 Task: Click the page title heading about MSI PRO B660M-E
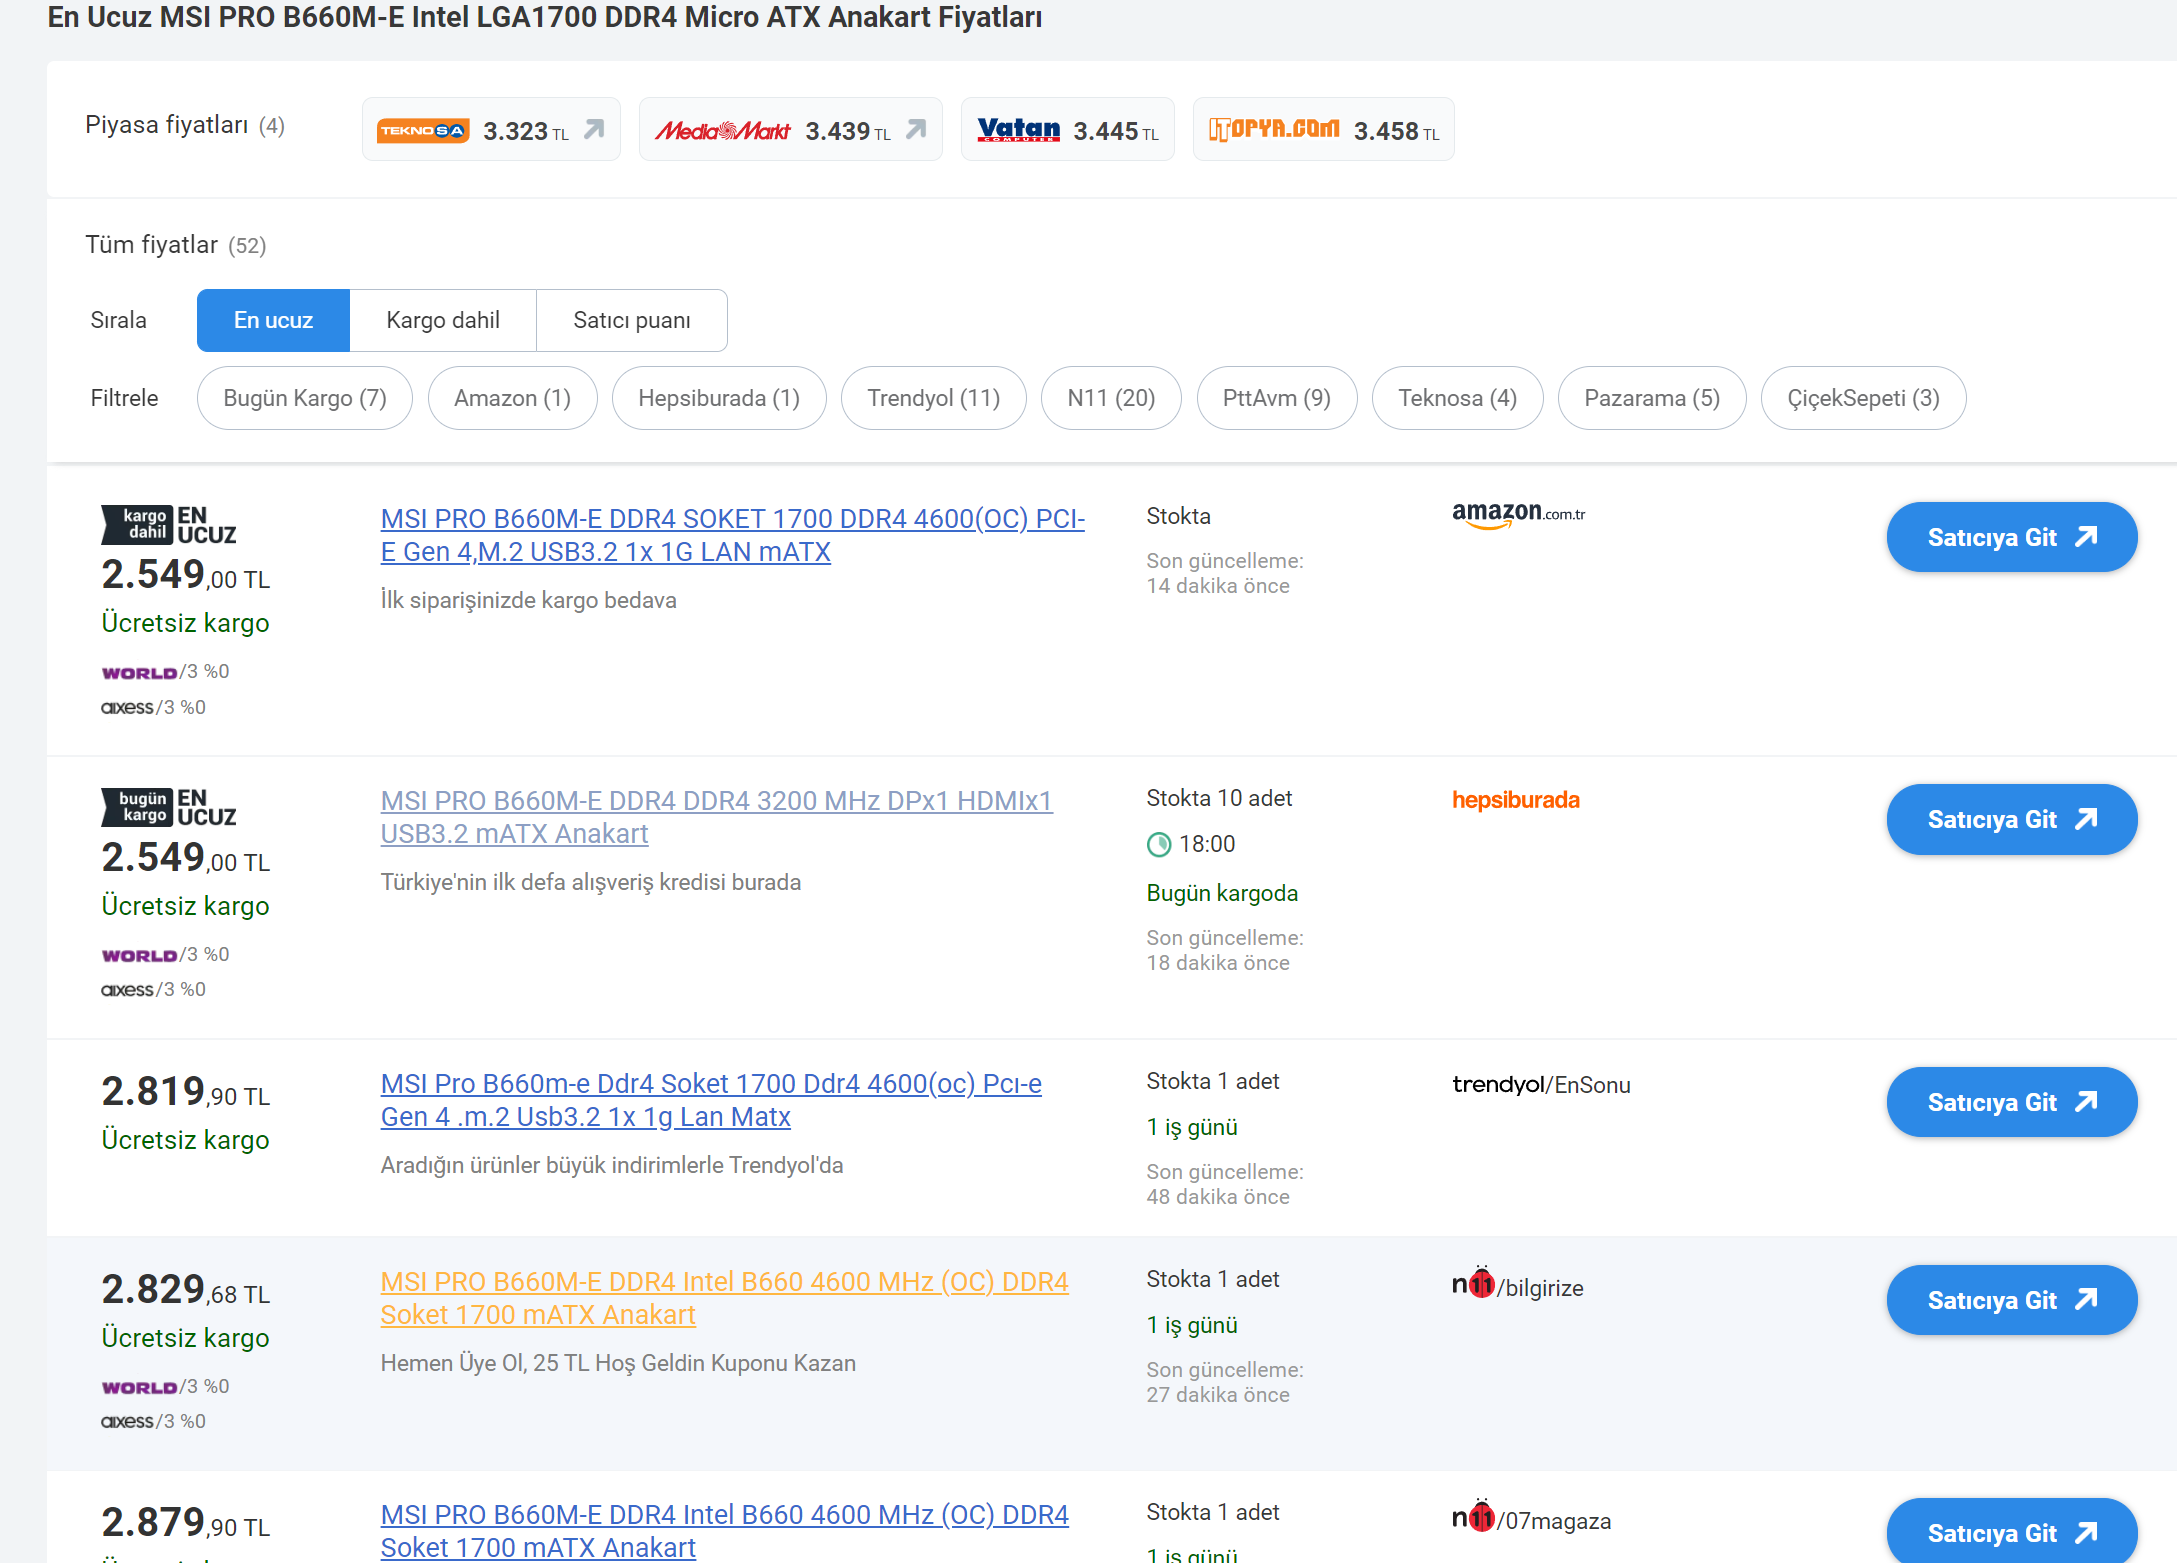545,17
